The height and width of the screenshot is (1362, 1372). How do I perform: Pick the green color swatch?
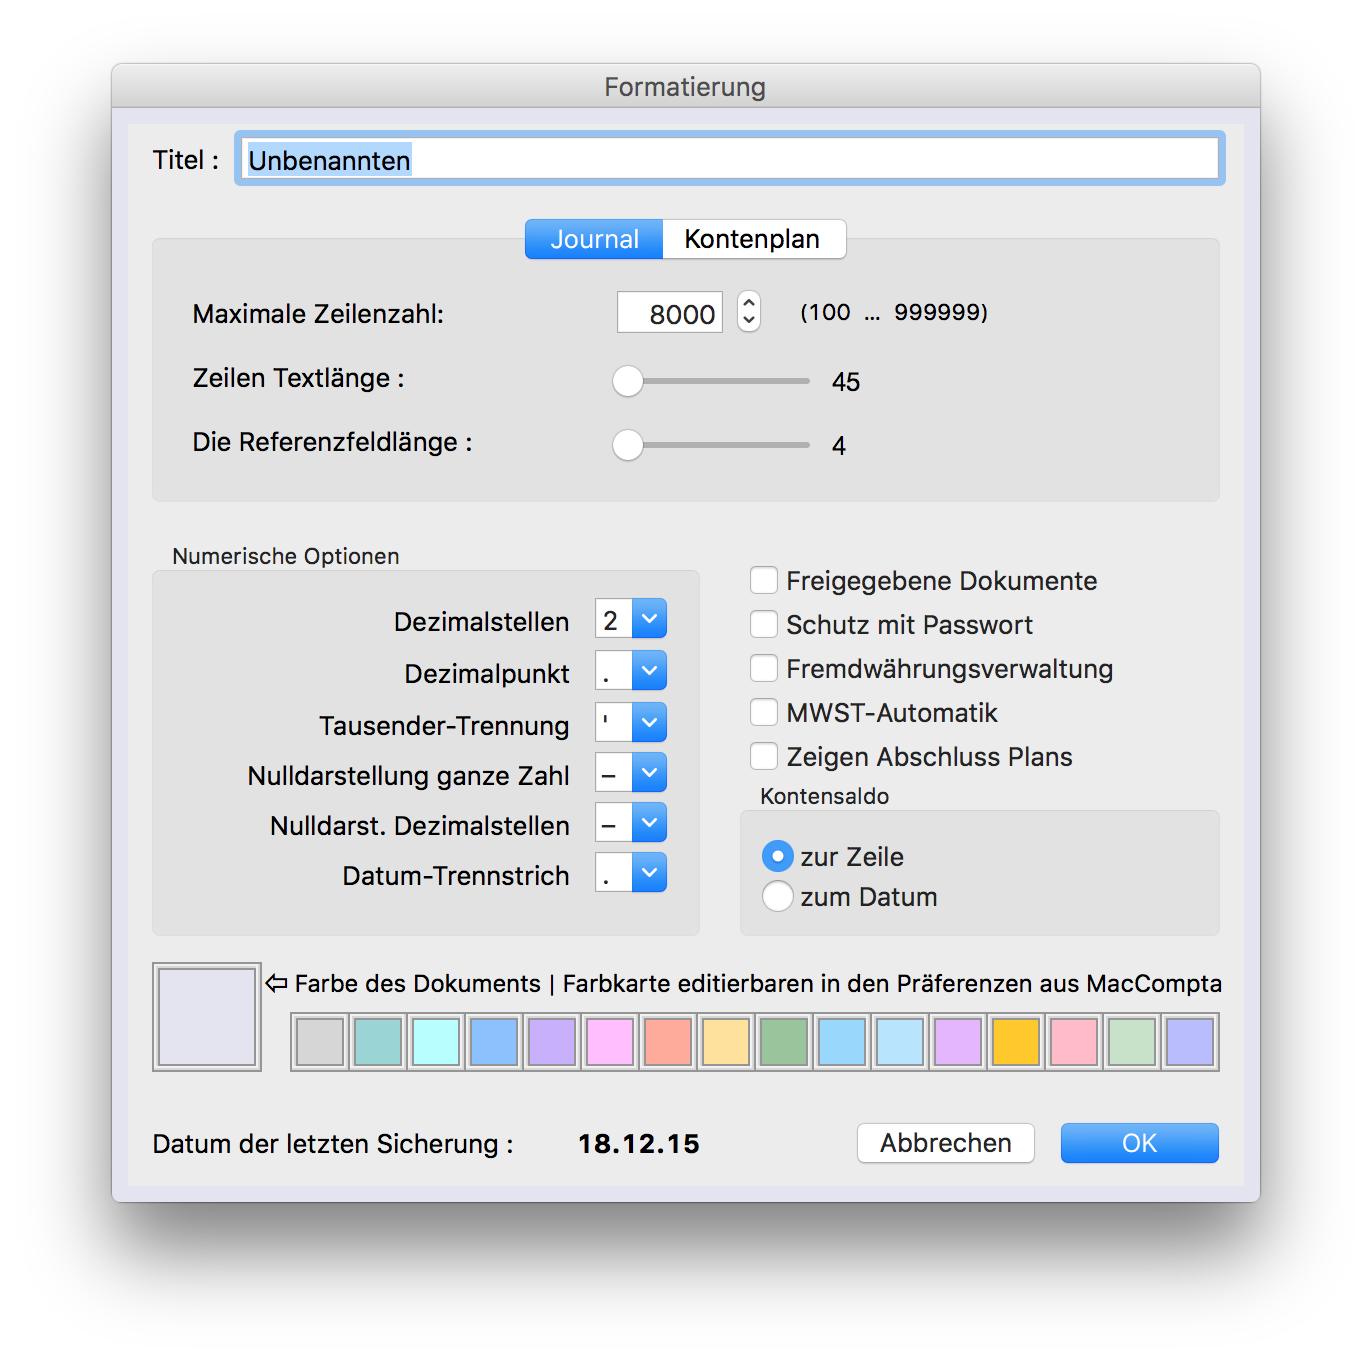pyautogui.click(x=783, y=1042)
